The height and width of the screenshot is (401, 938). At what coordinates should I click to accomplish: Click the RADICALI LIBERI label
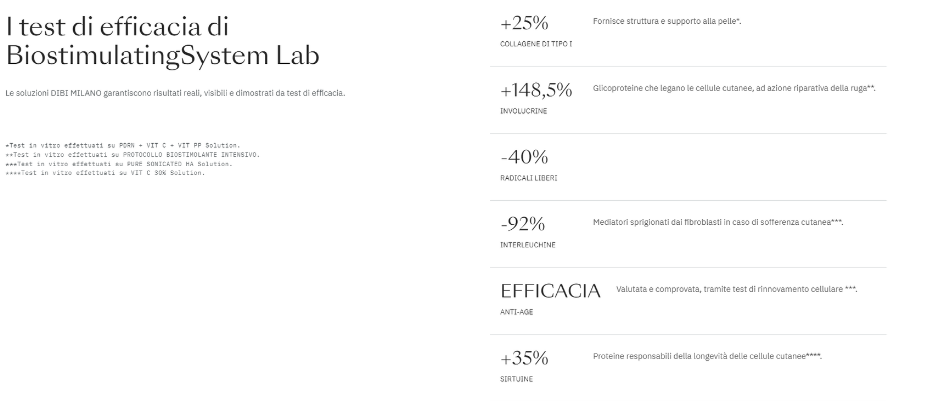529,178
